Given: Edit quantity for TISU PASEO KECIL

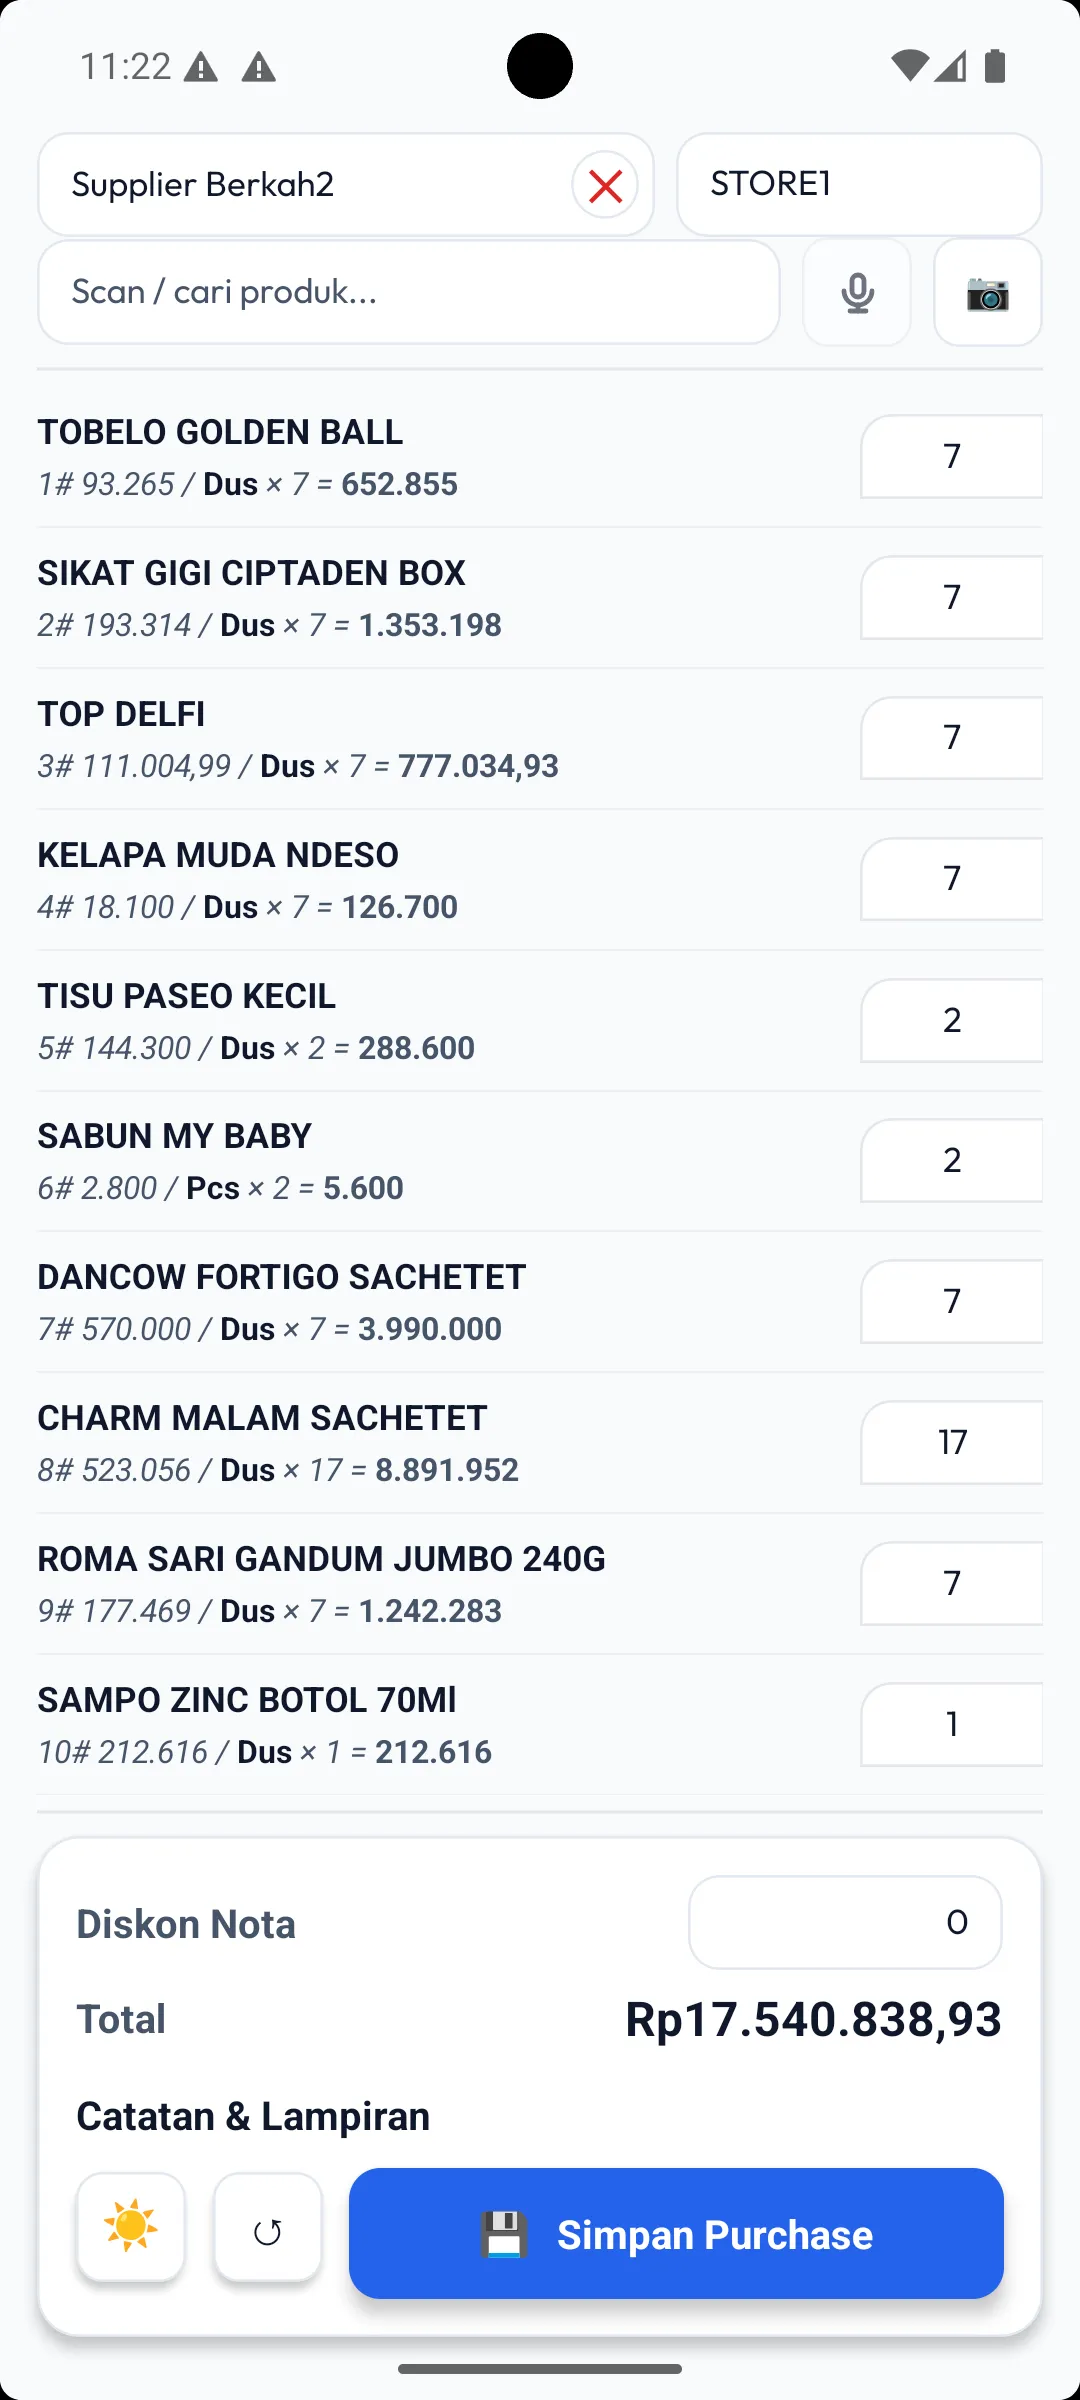Looking at the screenshot, I should (951, 1020).
